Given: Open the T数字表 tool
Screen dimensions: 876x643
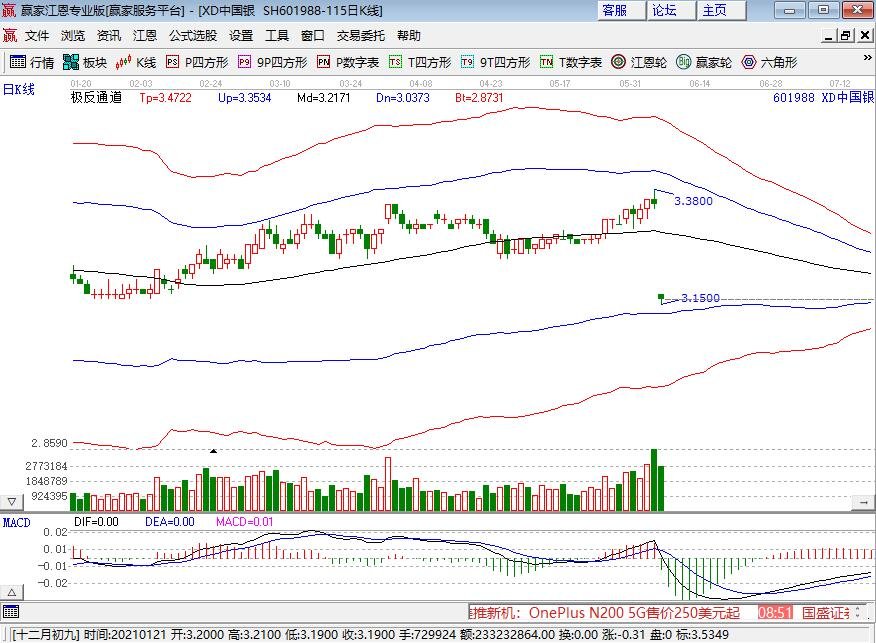Looking at the screenshot, I should (x=571, y=62).
